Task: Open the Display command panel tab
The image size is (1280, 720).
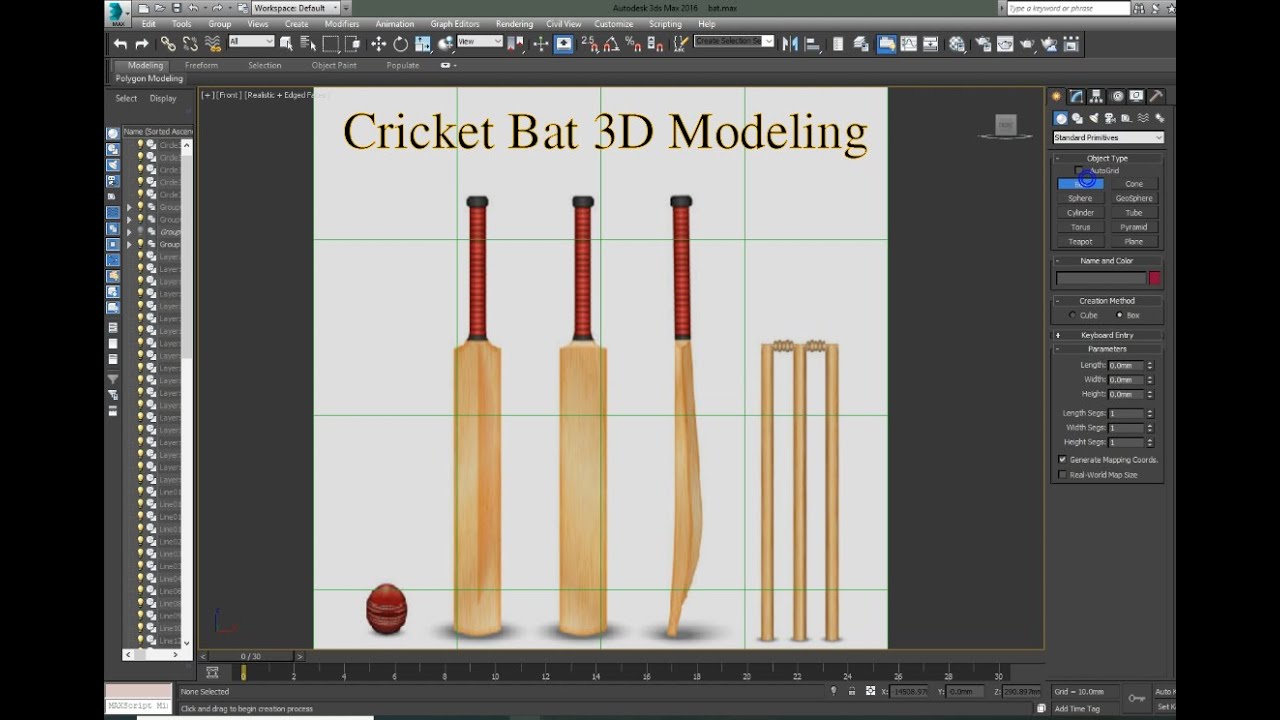Action: pos(1136,96)
